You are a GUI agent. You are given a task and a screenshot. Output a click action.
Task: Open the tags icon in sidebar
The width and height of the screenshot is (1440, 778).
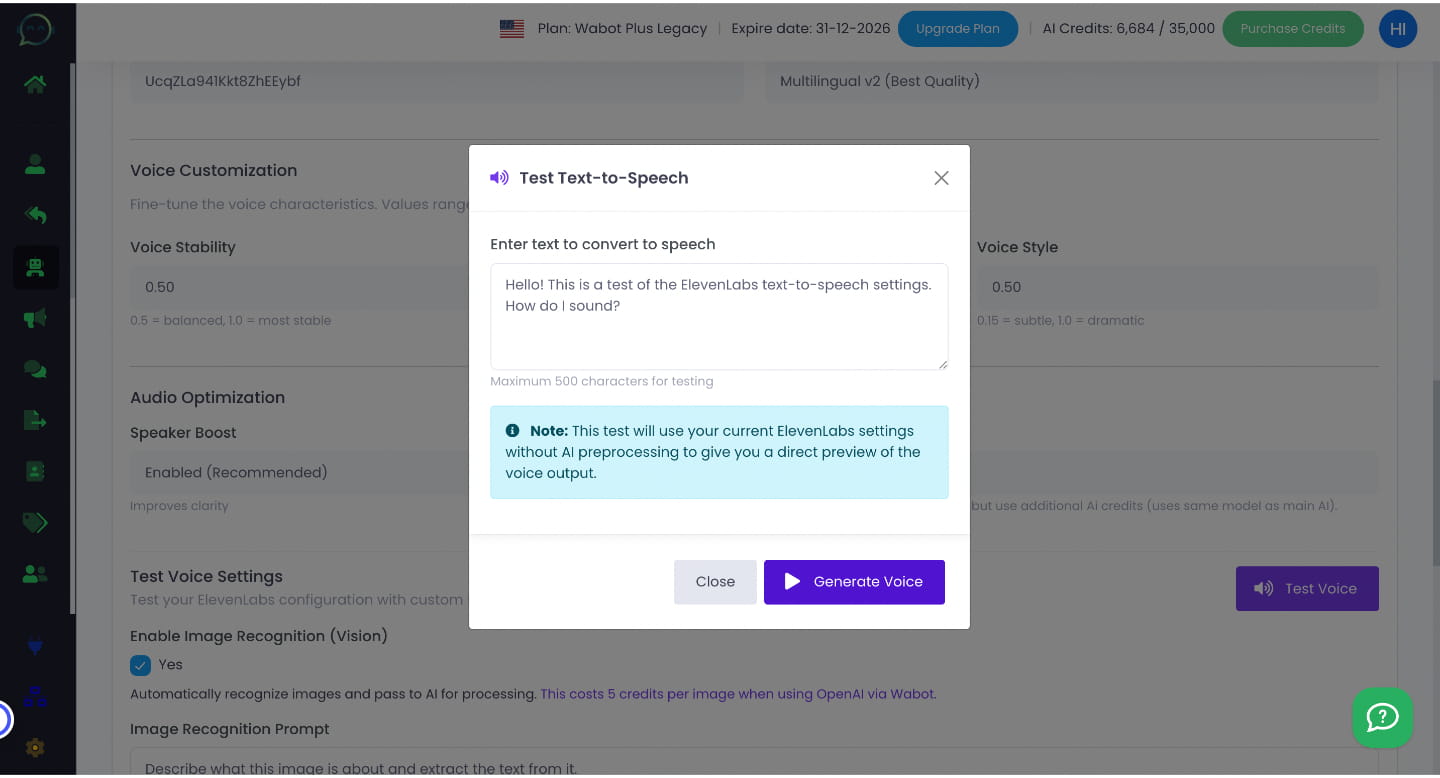coord(35,522)
